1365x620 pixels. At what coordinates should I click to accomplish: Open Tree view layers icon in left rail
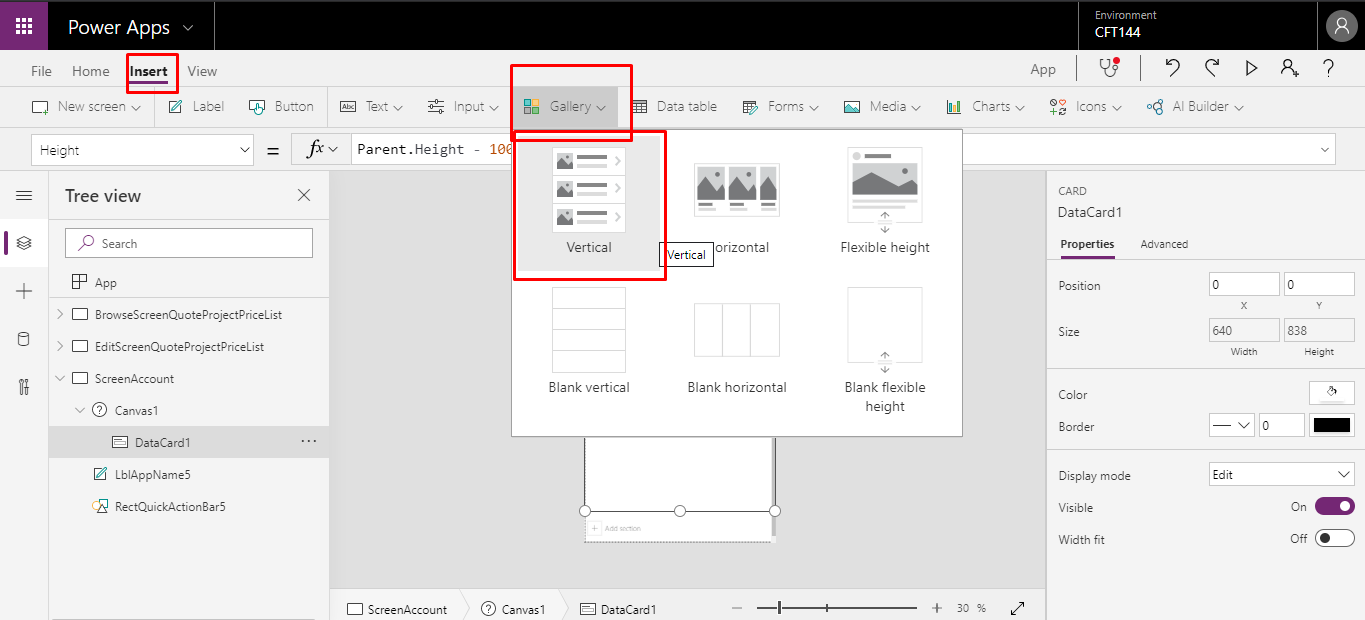pos(24,243)
